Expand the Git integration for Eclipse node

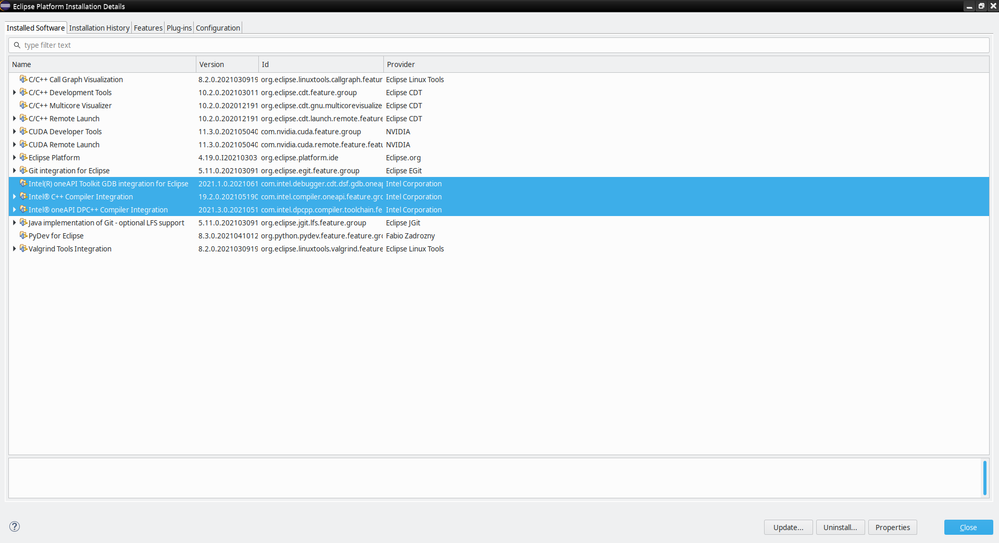point(14,171)
